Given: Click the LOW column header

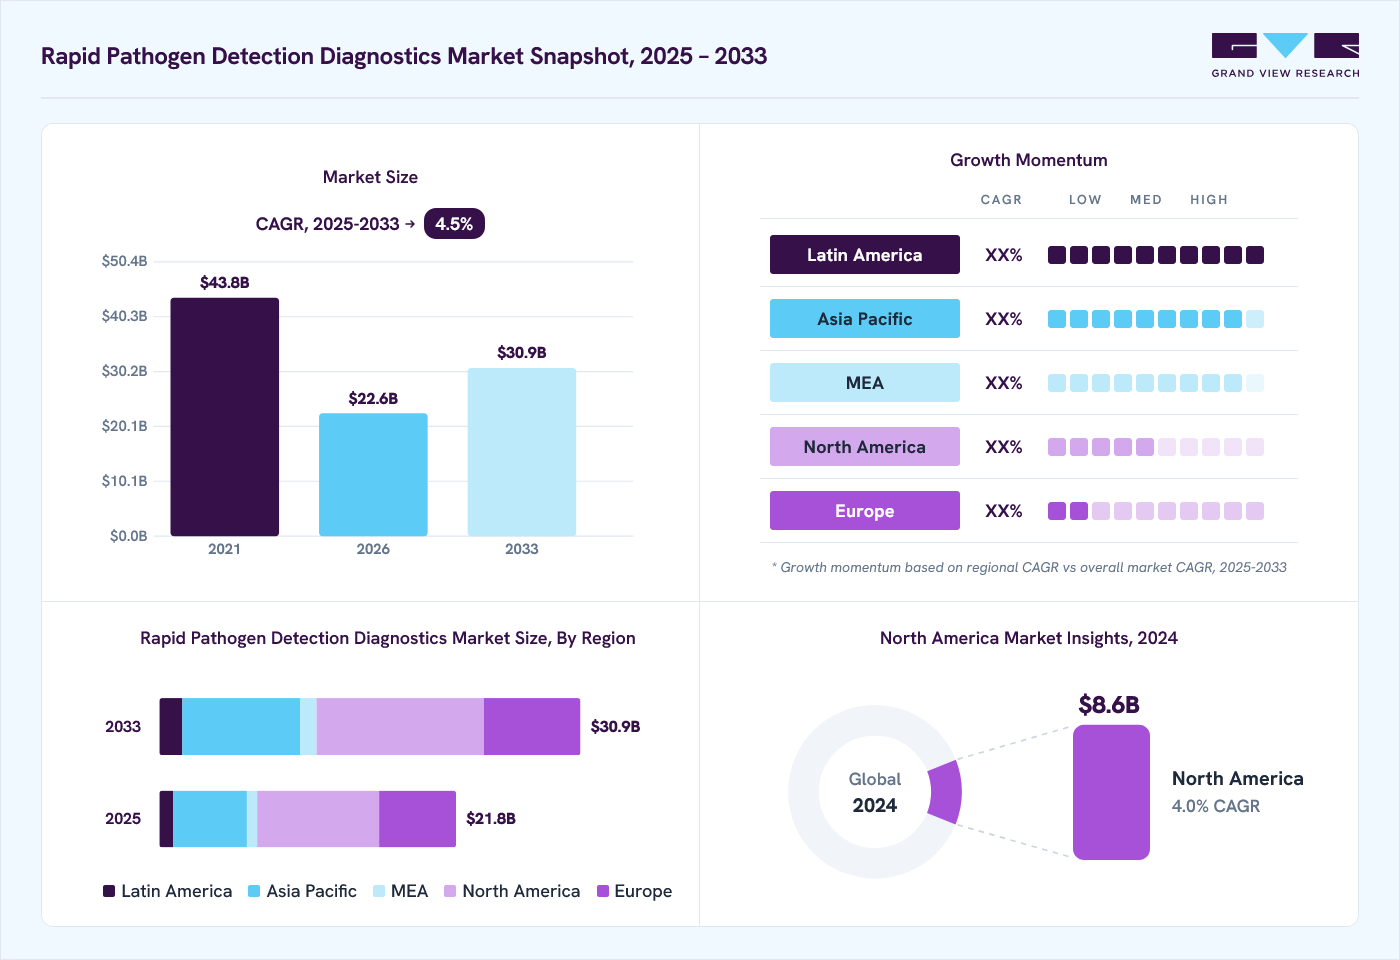Looking at the screenshot, I should coord(1085,200).
